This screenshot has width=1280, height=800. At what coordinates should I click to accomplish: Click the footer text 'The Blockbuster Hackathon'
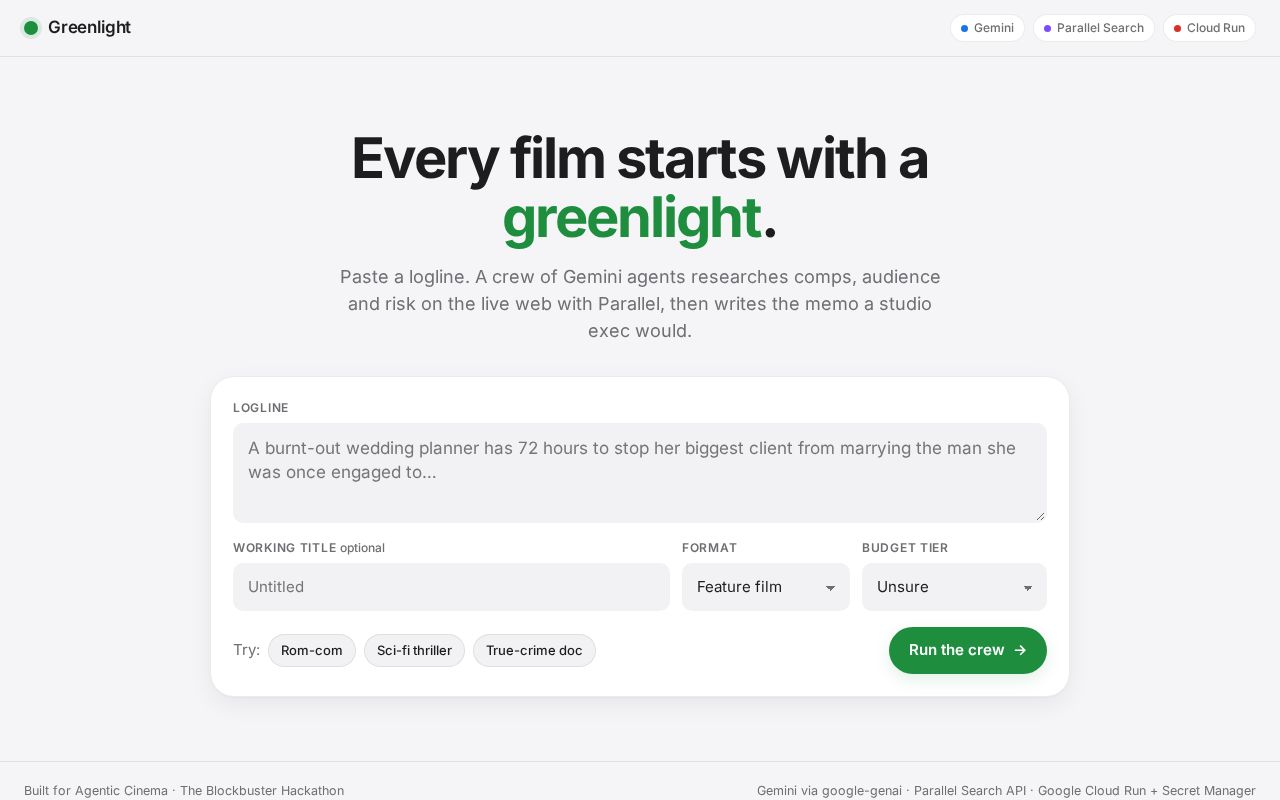pyautogui.click(x=262, y=790)
